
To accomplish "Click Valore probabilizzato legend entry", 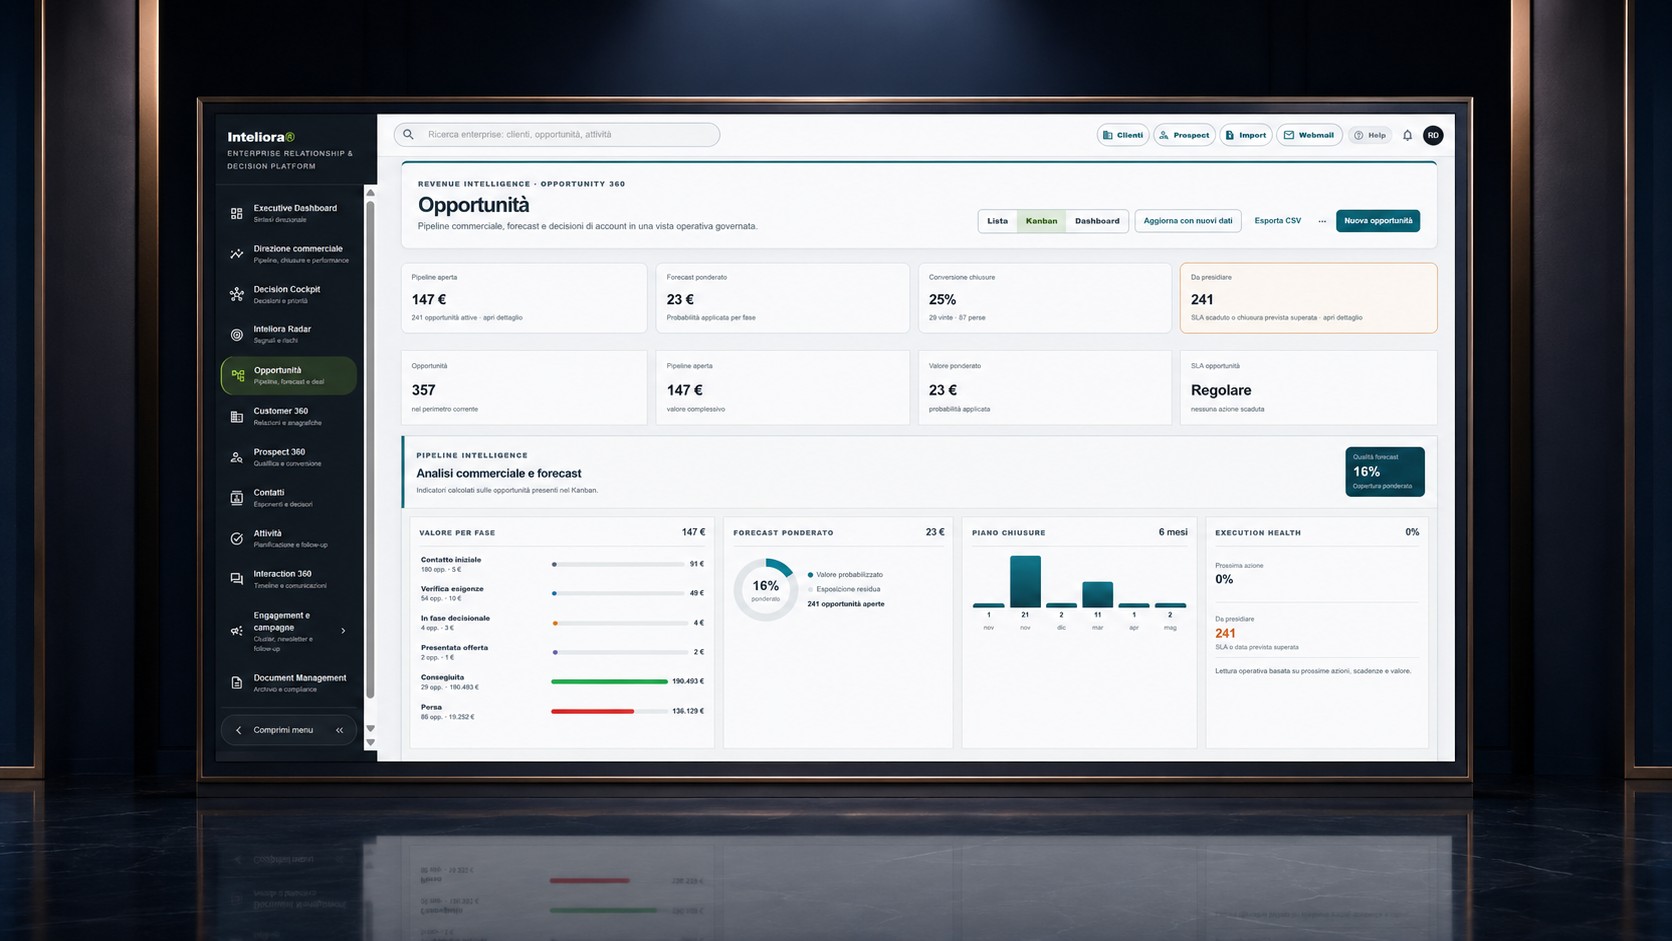I will (846, 575).
